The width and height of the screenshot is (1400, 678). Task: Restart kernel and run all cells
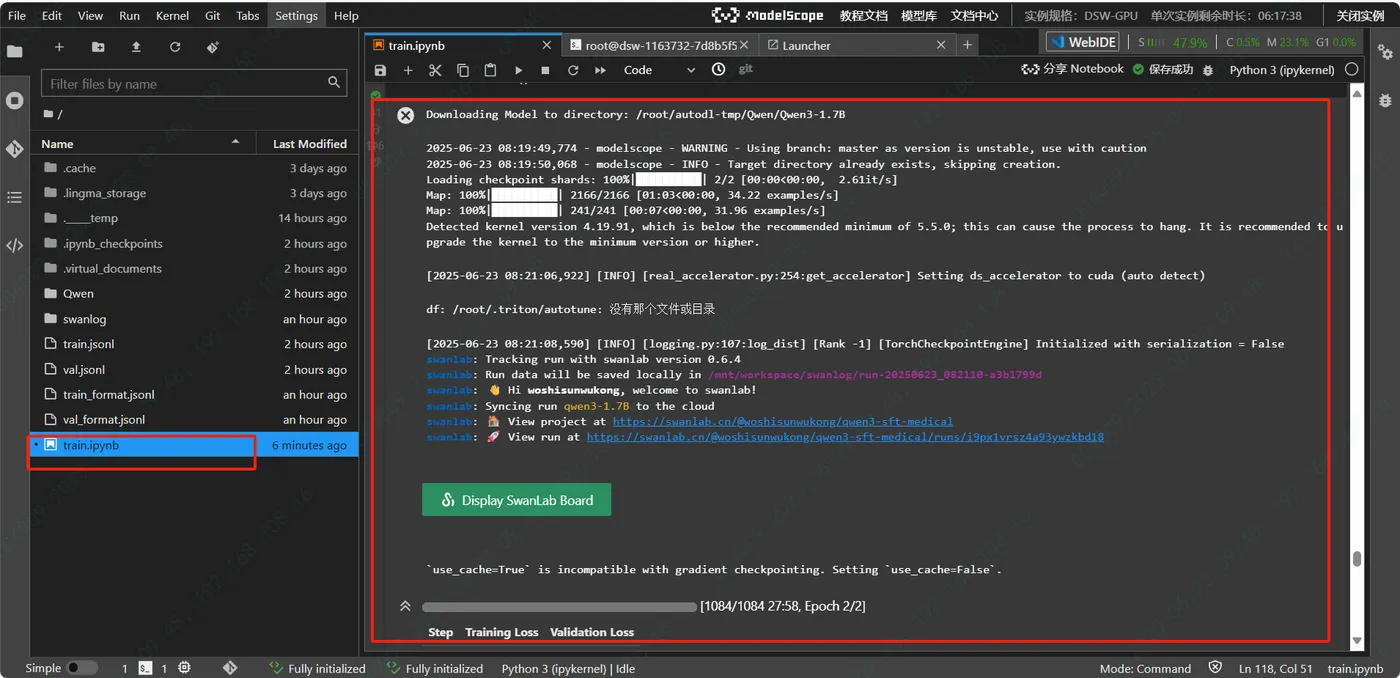click(x=600, y=70)
